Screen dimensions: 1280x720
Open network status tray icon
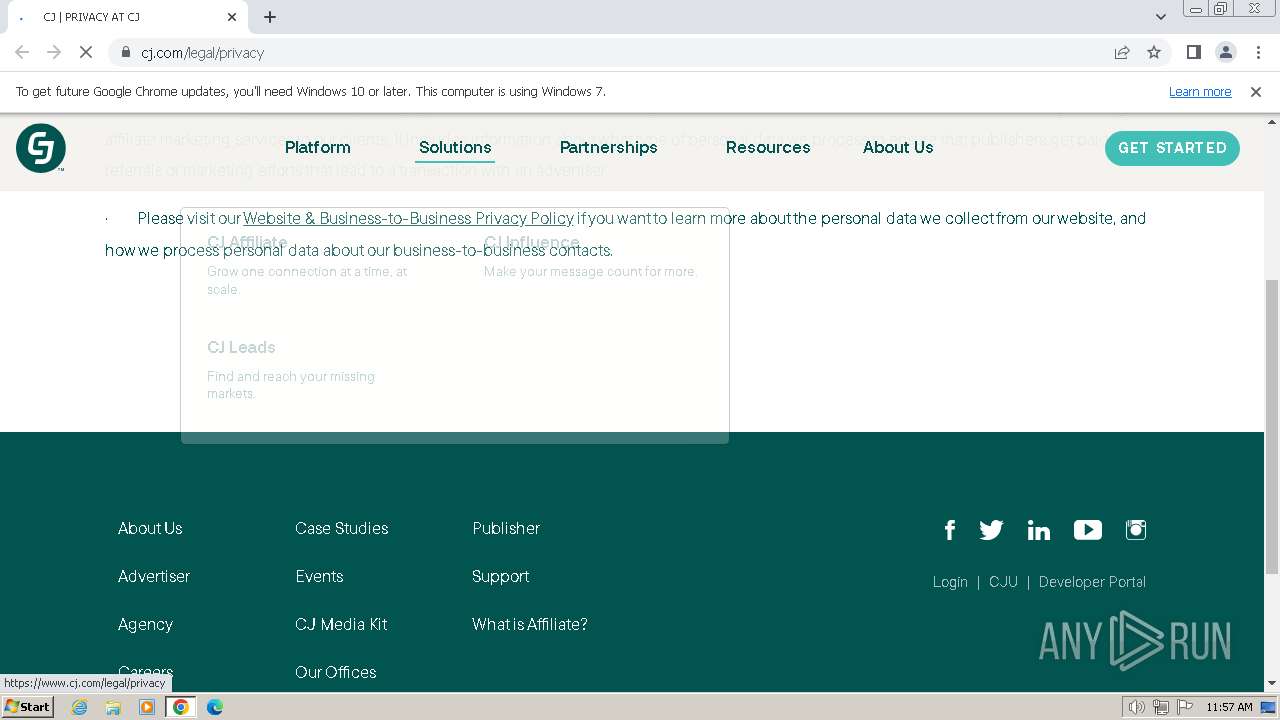coord(1161,707)
